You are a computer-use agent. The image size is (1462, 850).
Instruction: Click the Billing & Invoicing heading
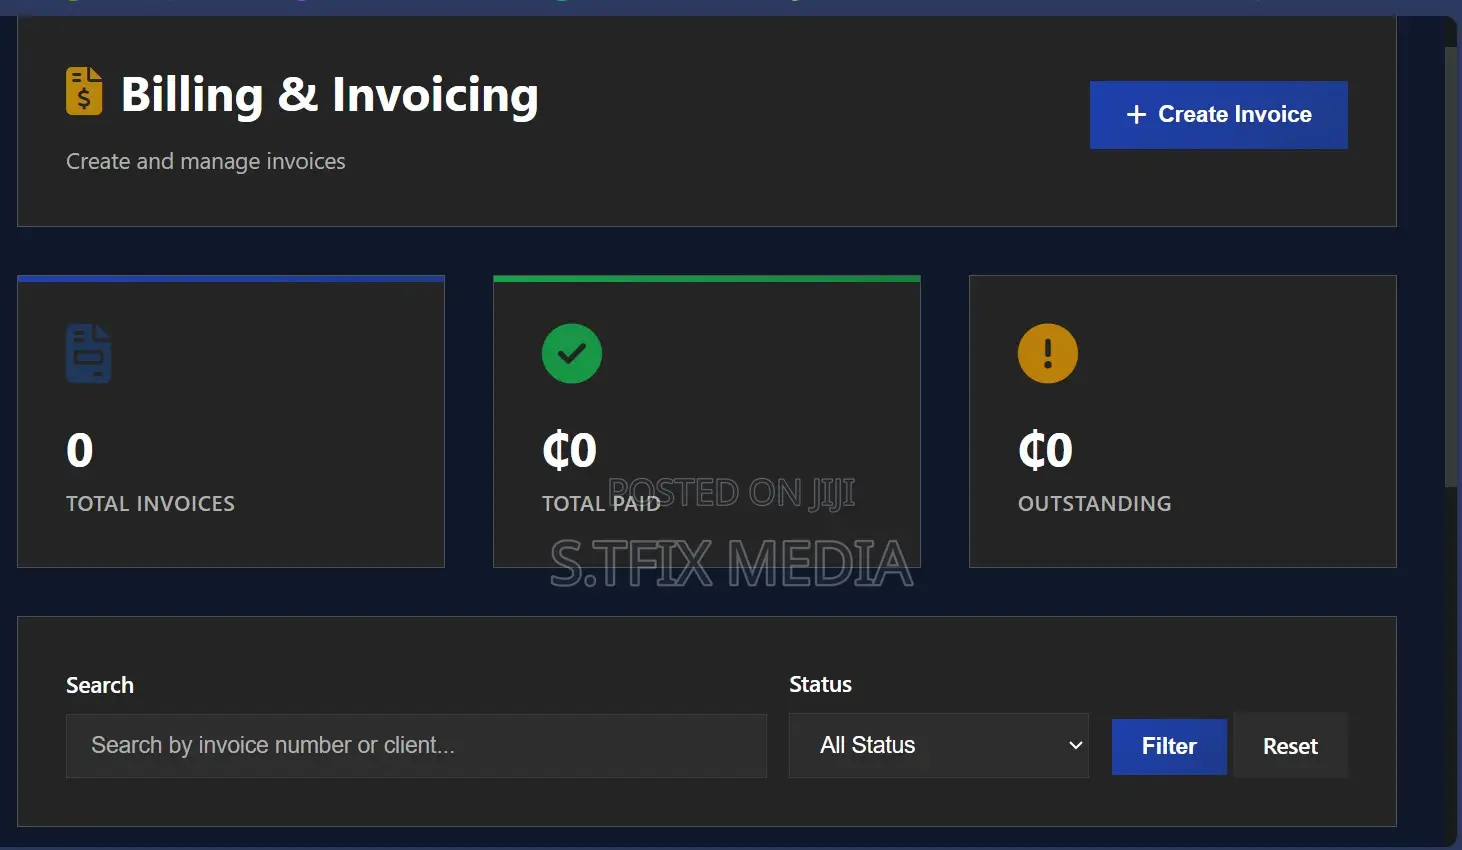click(x=329, y=95)
